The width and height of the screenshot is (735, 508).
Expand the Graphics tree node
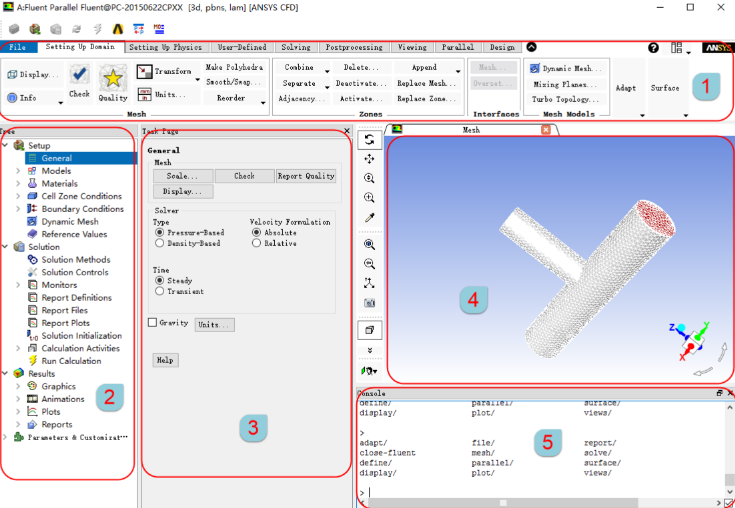(x=18, y=387)
